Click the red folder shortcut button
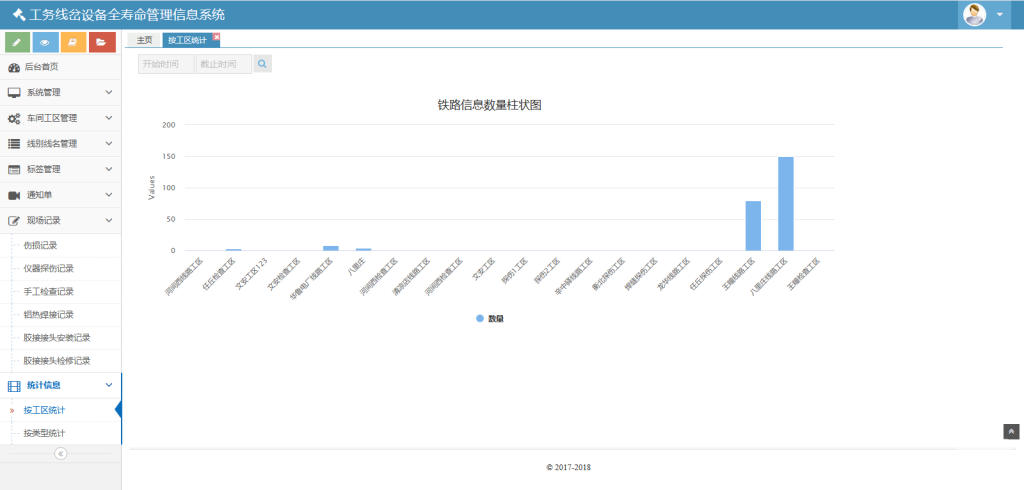This screenshot has width=1024, height=490. pyautogui.click(x=102, y=42)
